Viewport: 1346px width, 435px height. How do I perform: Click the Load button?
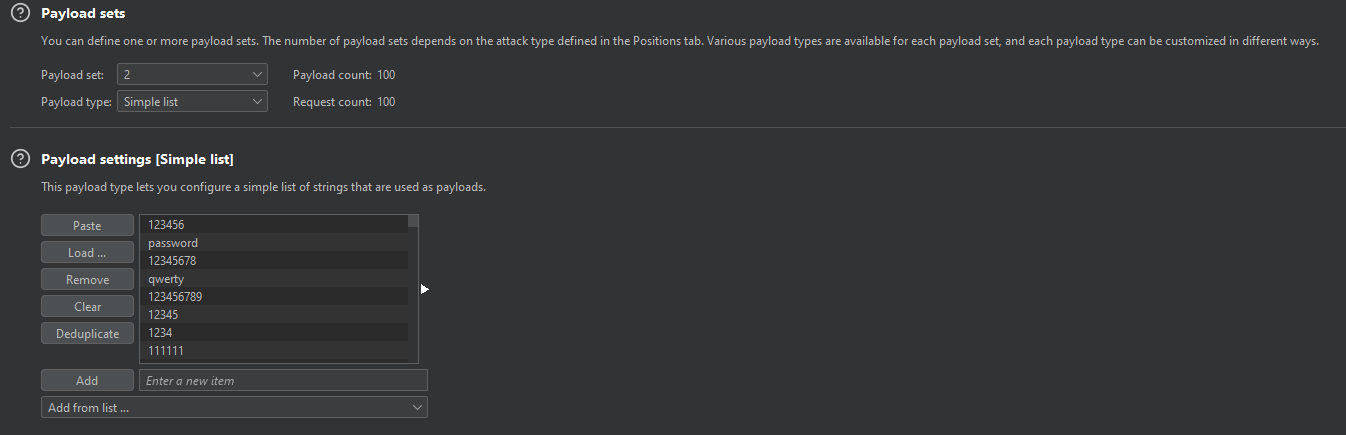point(87,253)
